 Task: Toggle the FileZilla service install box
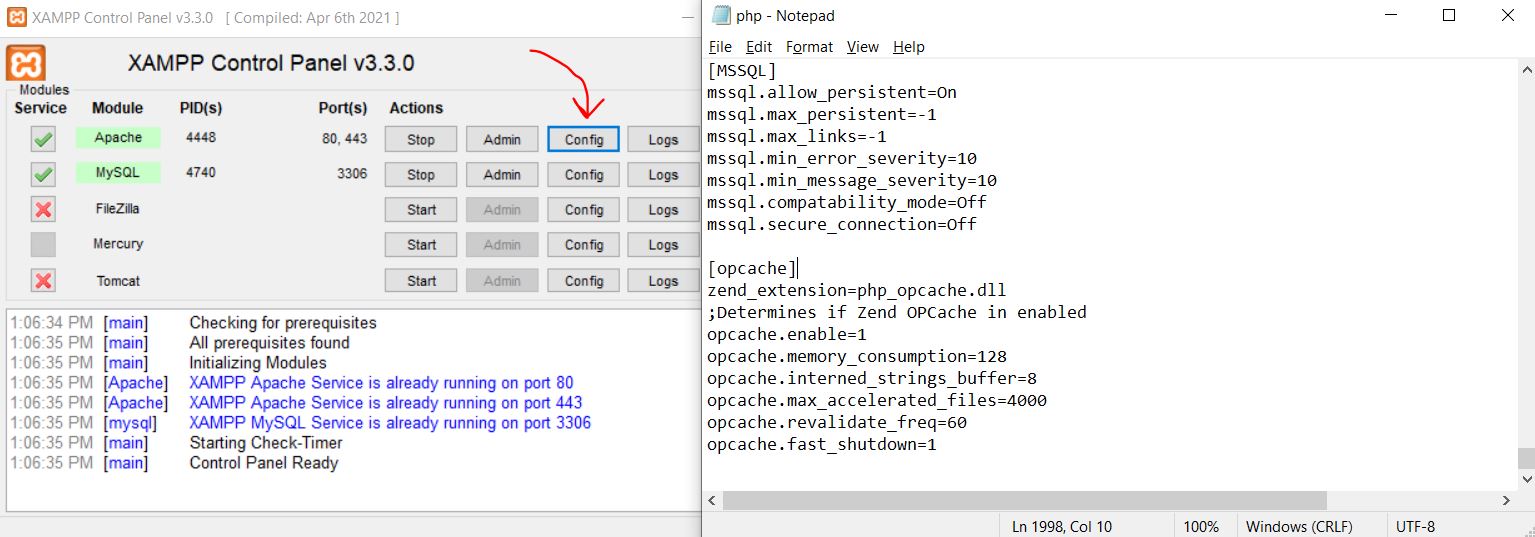coord(43,209)
